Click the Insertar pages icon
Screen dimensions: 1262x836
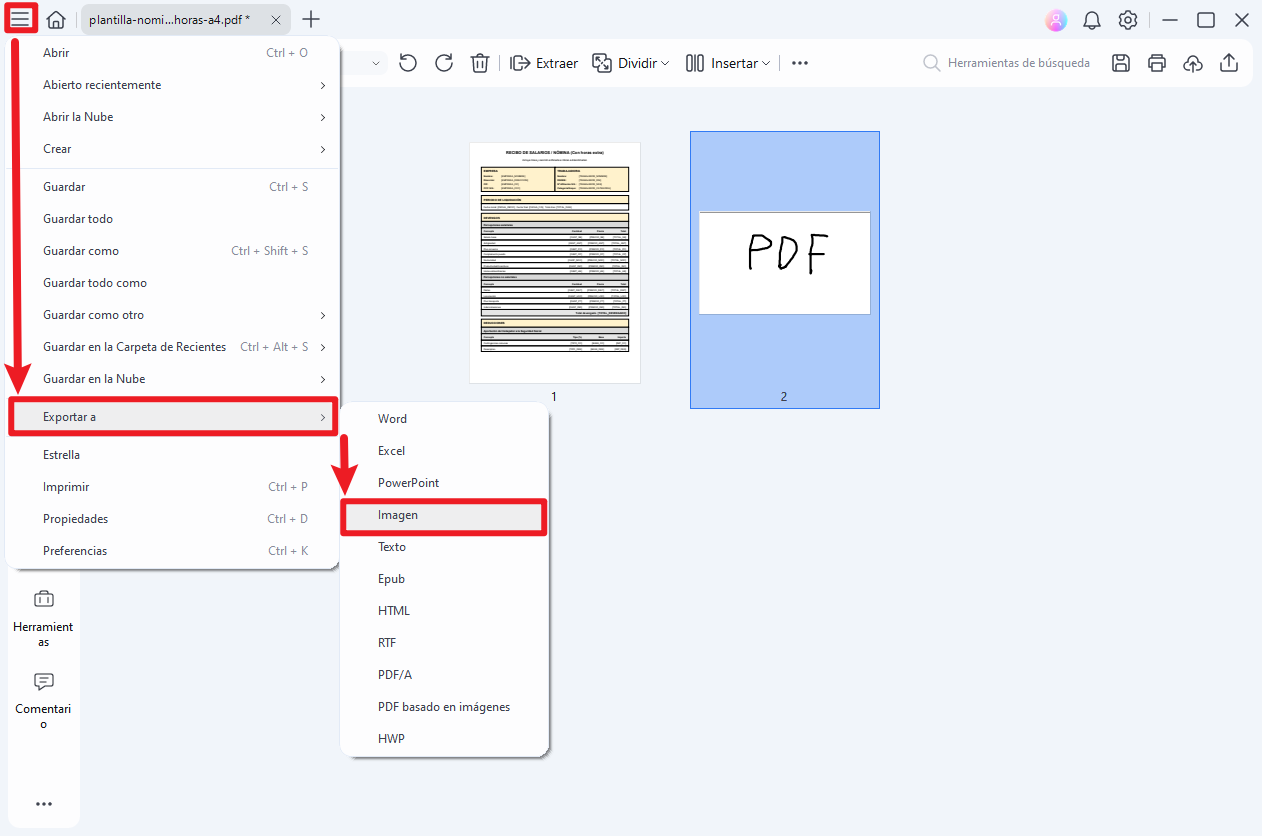696,62
